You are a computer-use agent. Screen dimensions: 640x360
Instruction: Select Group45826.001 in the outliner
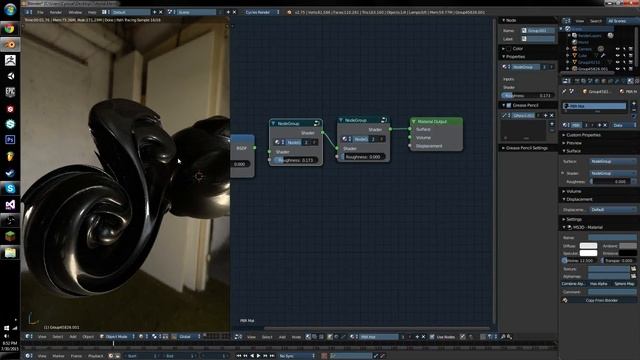(593, 69)
